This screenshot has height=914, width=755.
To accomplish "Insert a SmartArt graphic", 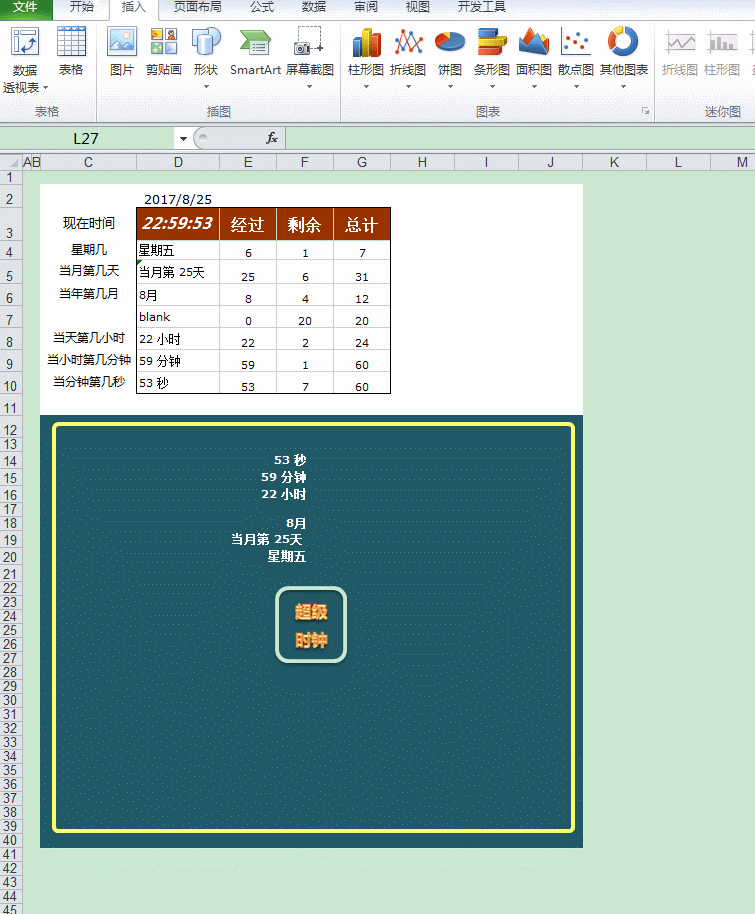I will click(255, 52).
